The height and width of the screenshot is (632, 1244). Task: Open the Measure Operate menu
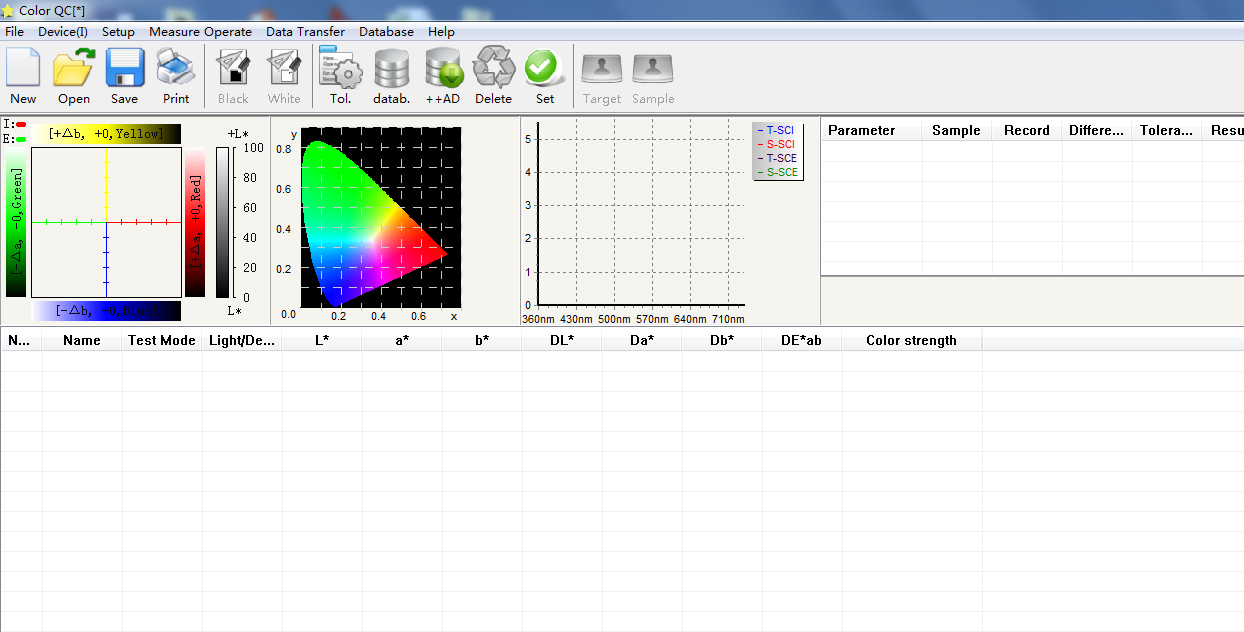click(200, 32)
